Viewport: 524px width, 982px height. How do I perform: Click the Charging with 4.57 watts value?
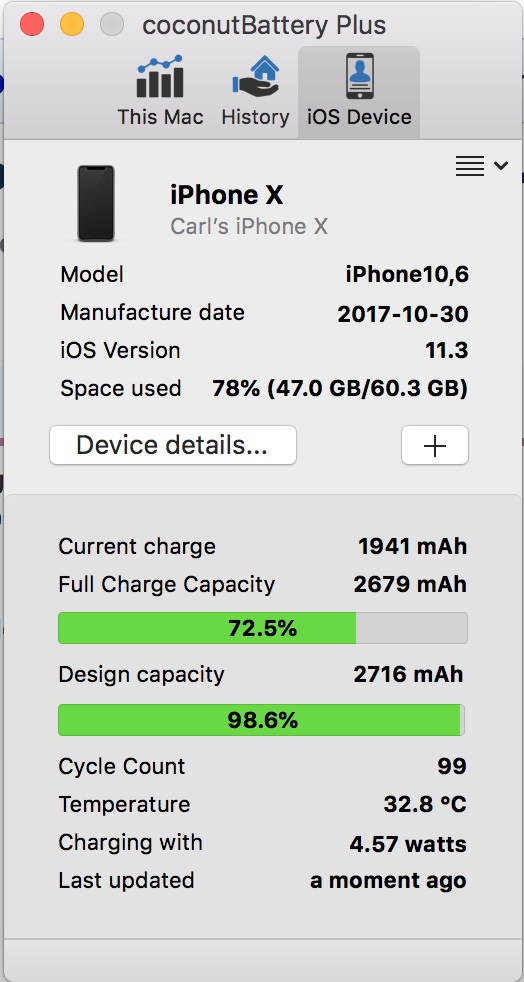408,844
